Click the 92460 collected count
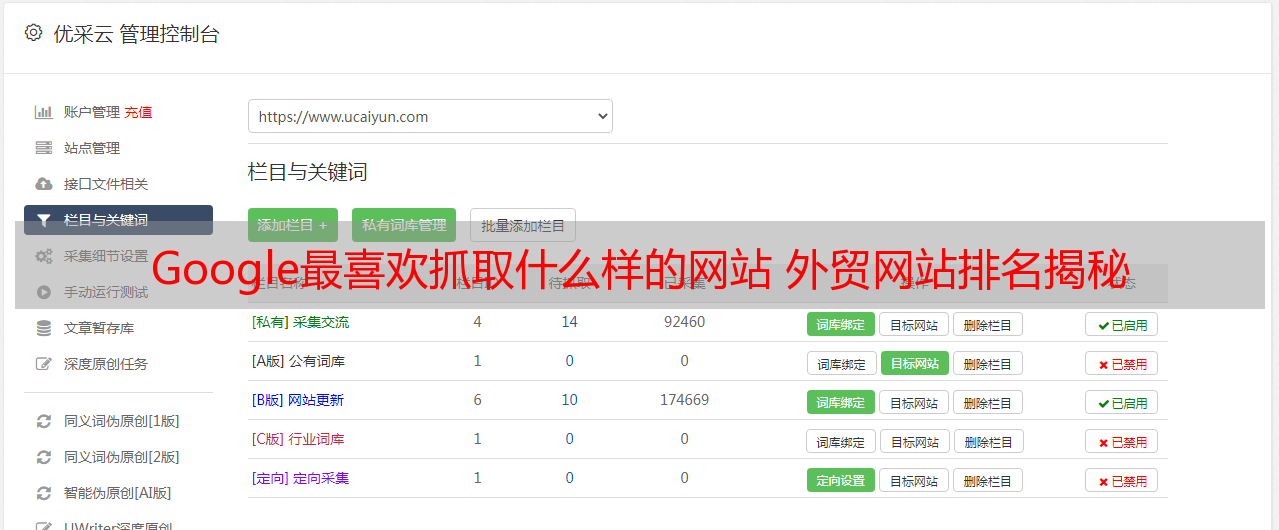The height and width of the screenshot is (530, 1279). pos(684,322)
